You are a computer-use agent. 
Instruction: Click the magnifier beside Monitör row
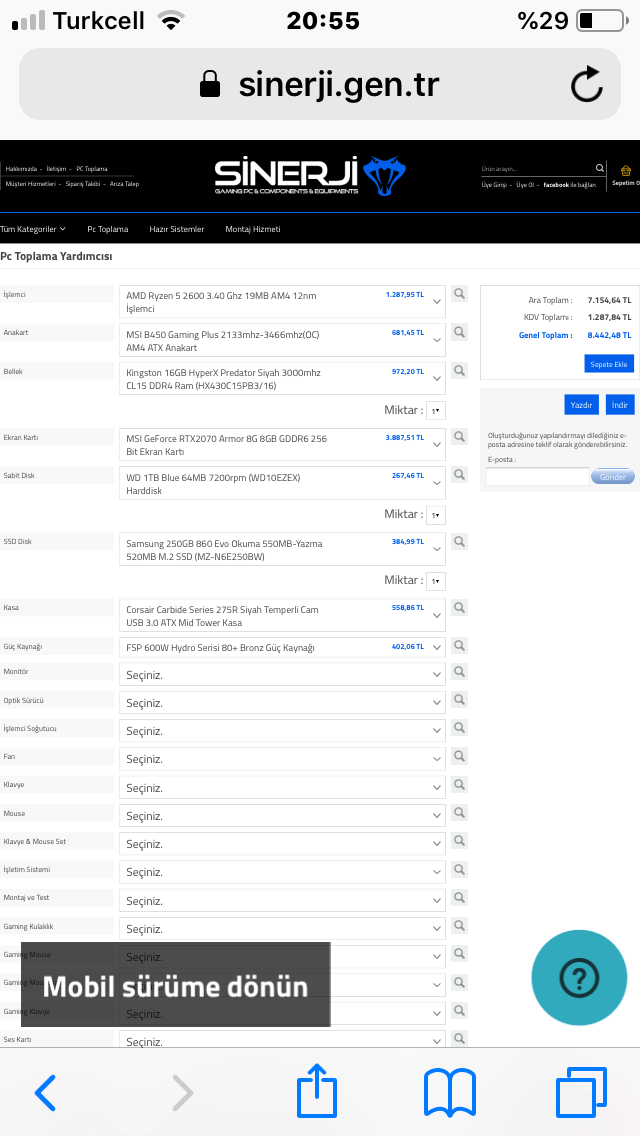(460, 672)
